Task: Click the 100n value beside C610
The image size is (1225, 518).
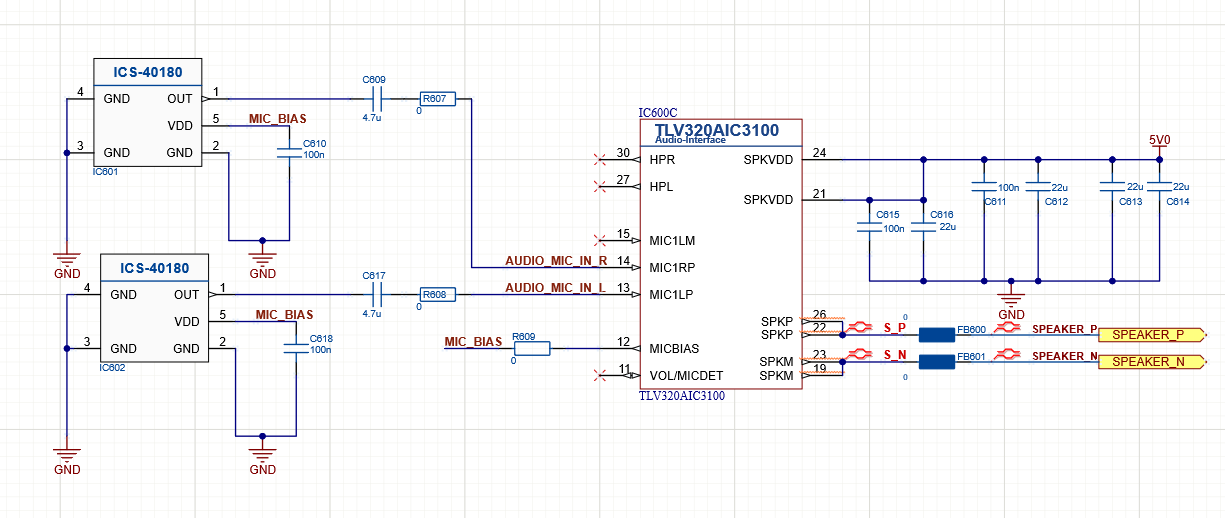Action: tap(314, 155)
